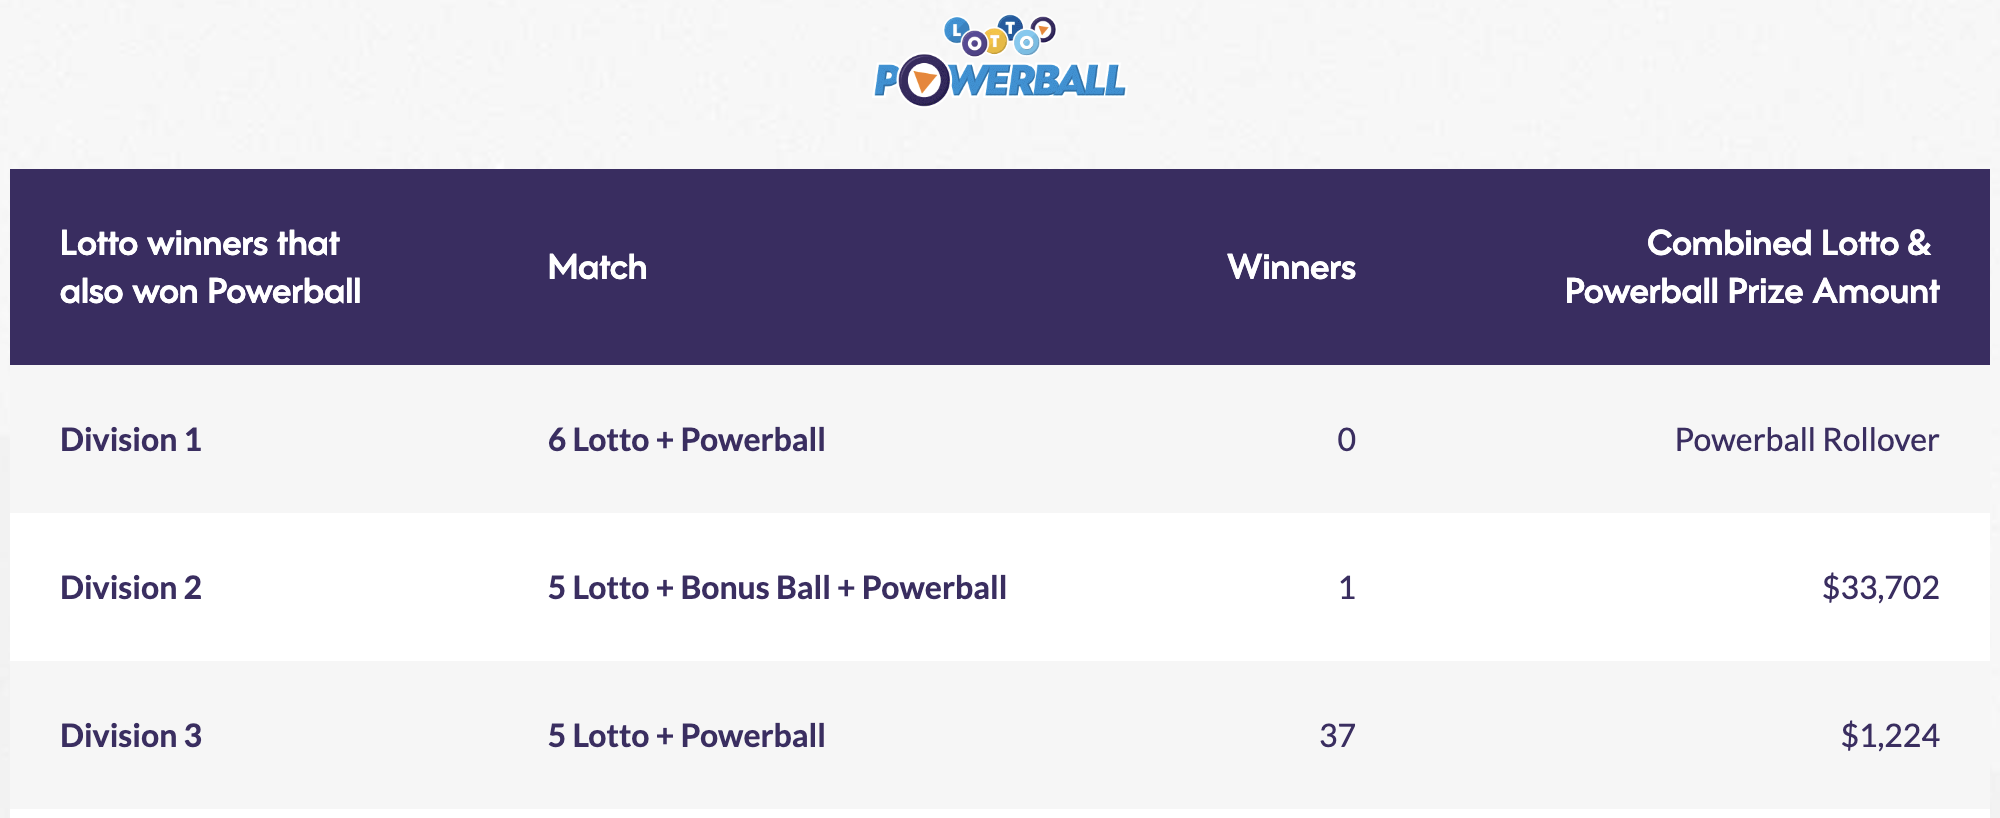The height and width of the screenshot is (818, 2000).
Task: Click Division 3 '5 Lotto + Powerball' text
Action: (686, 736)
